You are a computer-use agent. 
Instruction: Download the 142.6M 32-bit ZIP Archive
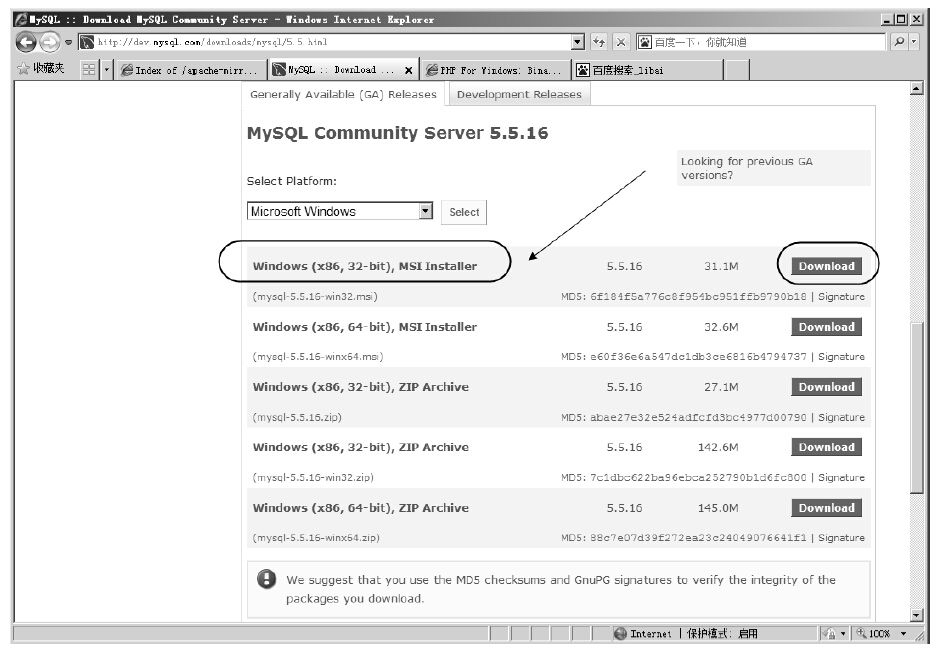[826, 447]
